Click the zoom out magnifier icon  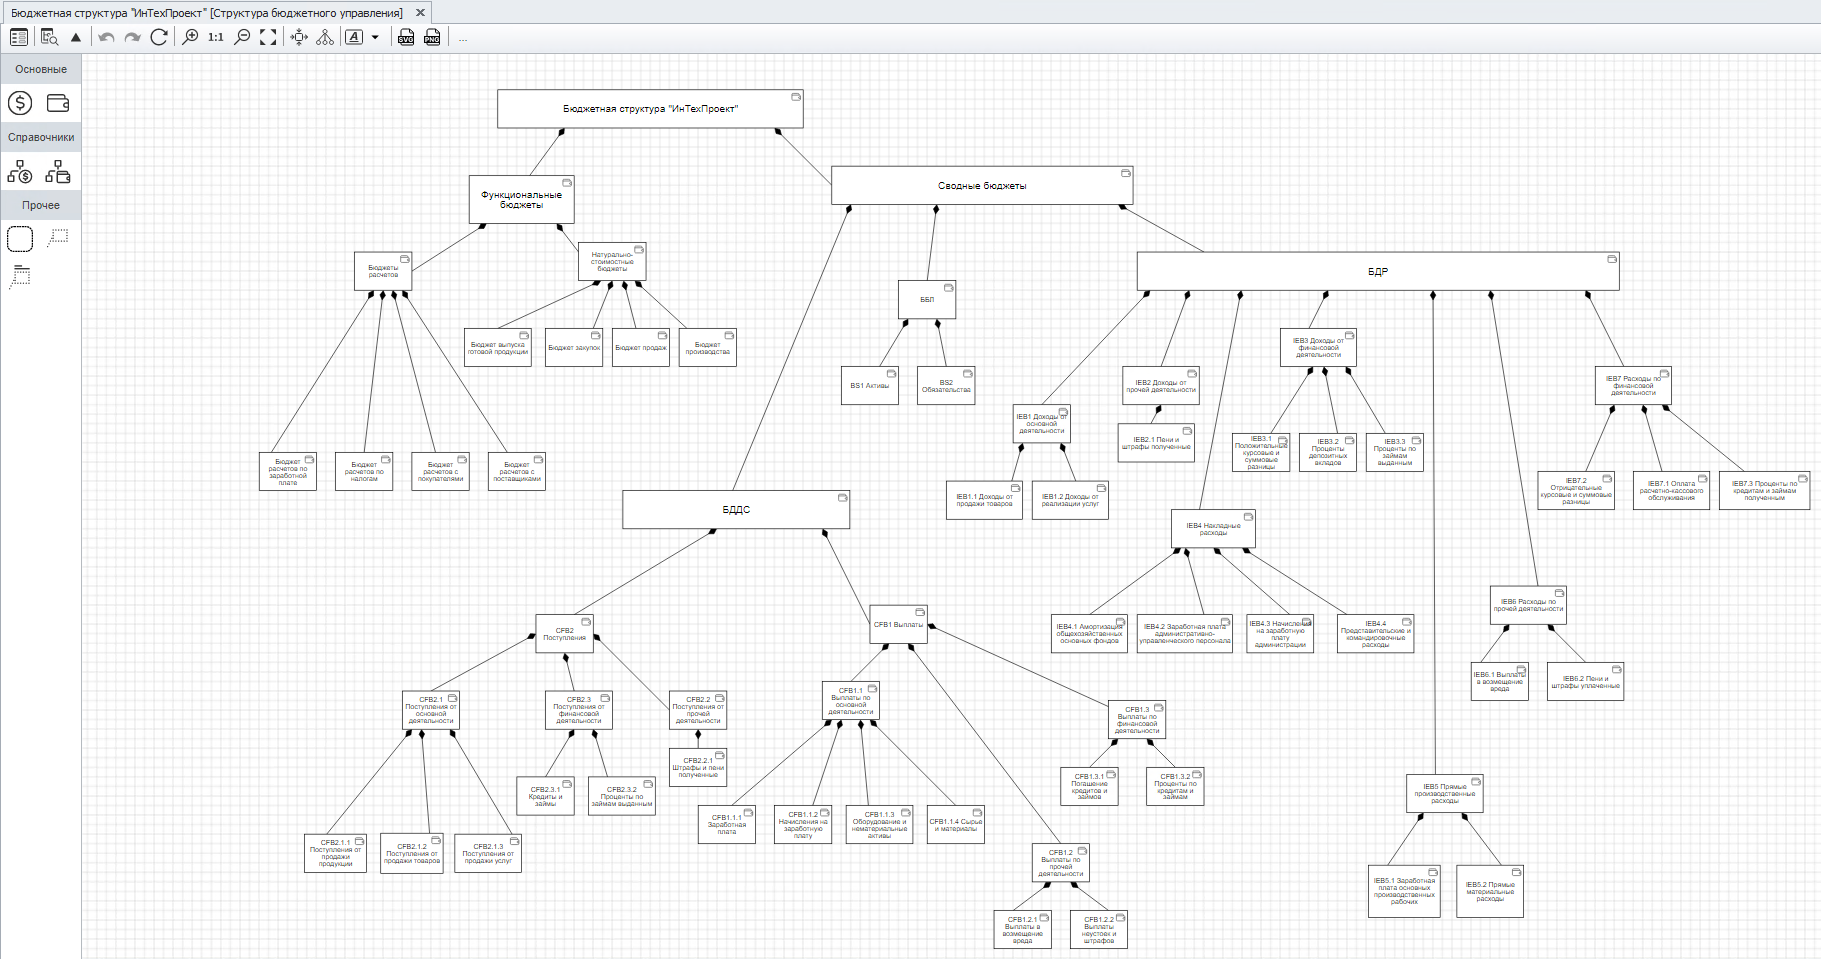coord(242,37)
